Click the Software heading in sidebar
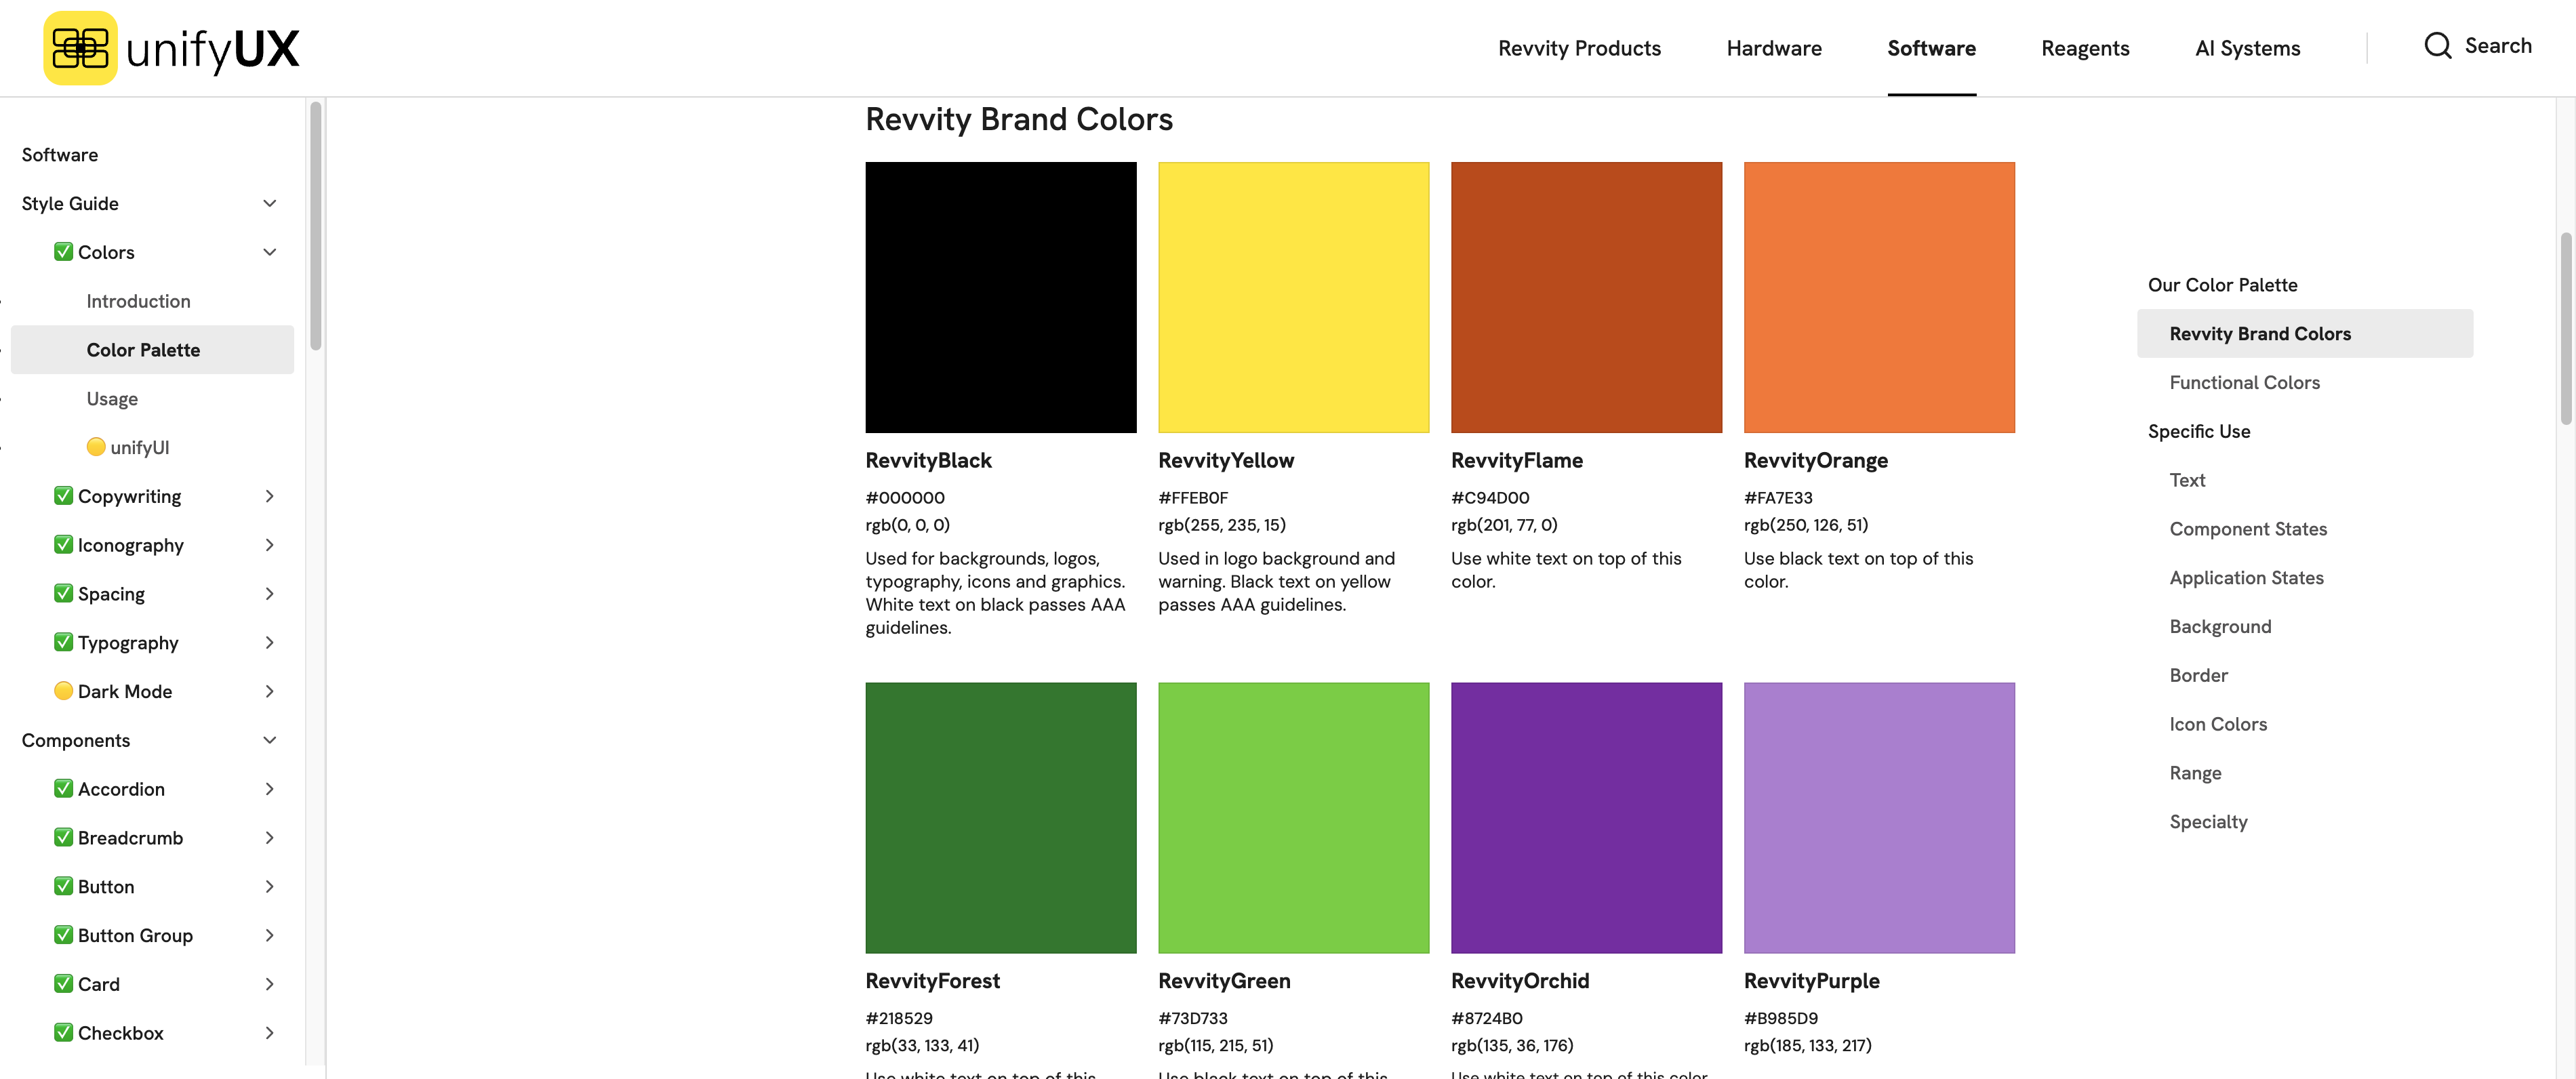Viewport: 2576px width, 1079px height. click(x=60, y=155)
